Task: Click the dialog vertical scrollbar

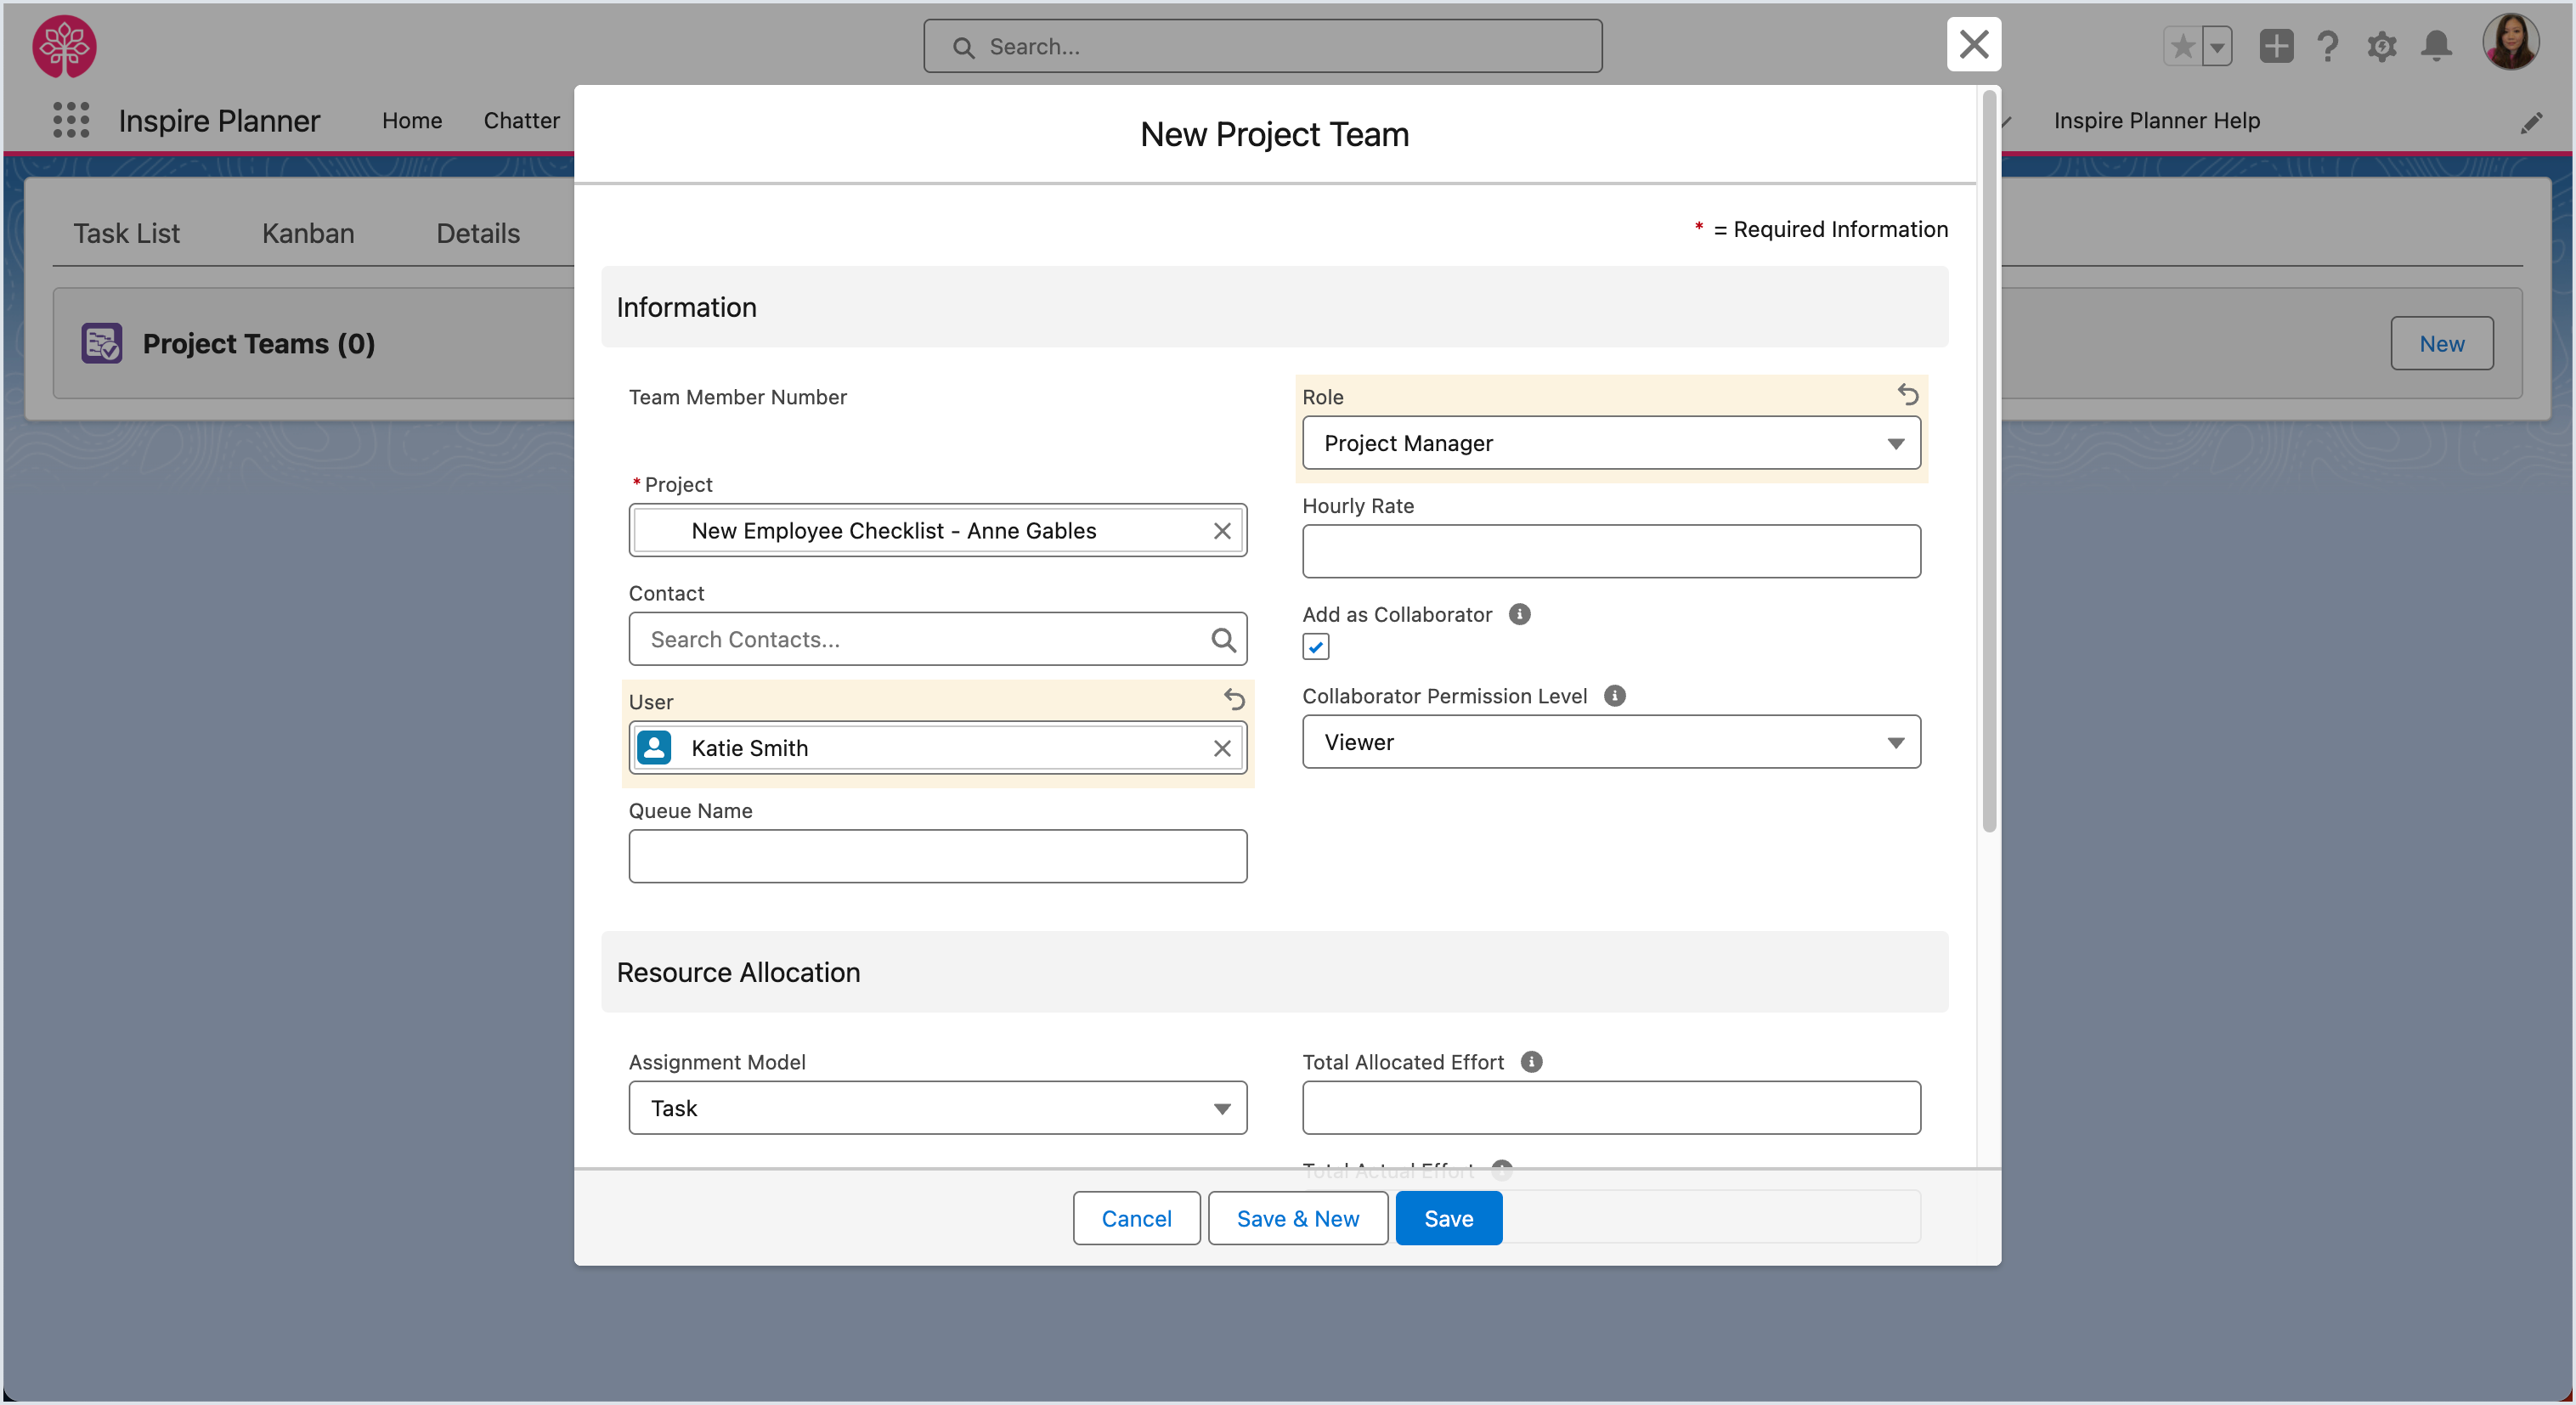Action: click(x=1989, y=460)
